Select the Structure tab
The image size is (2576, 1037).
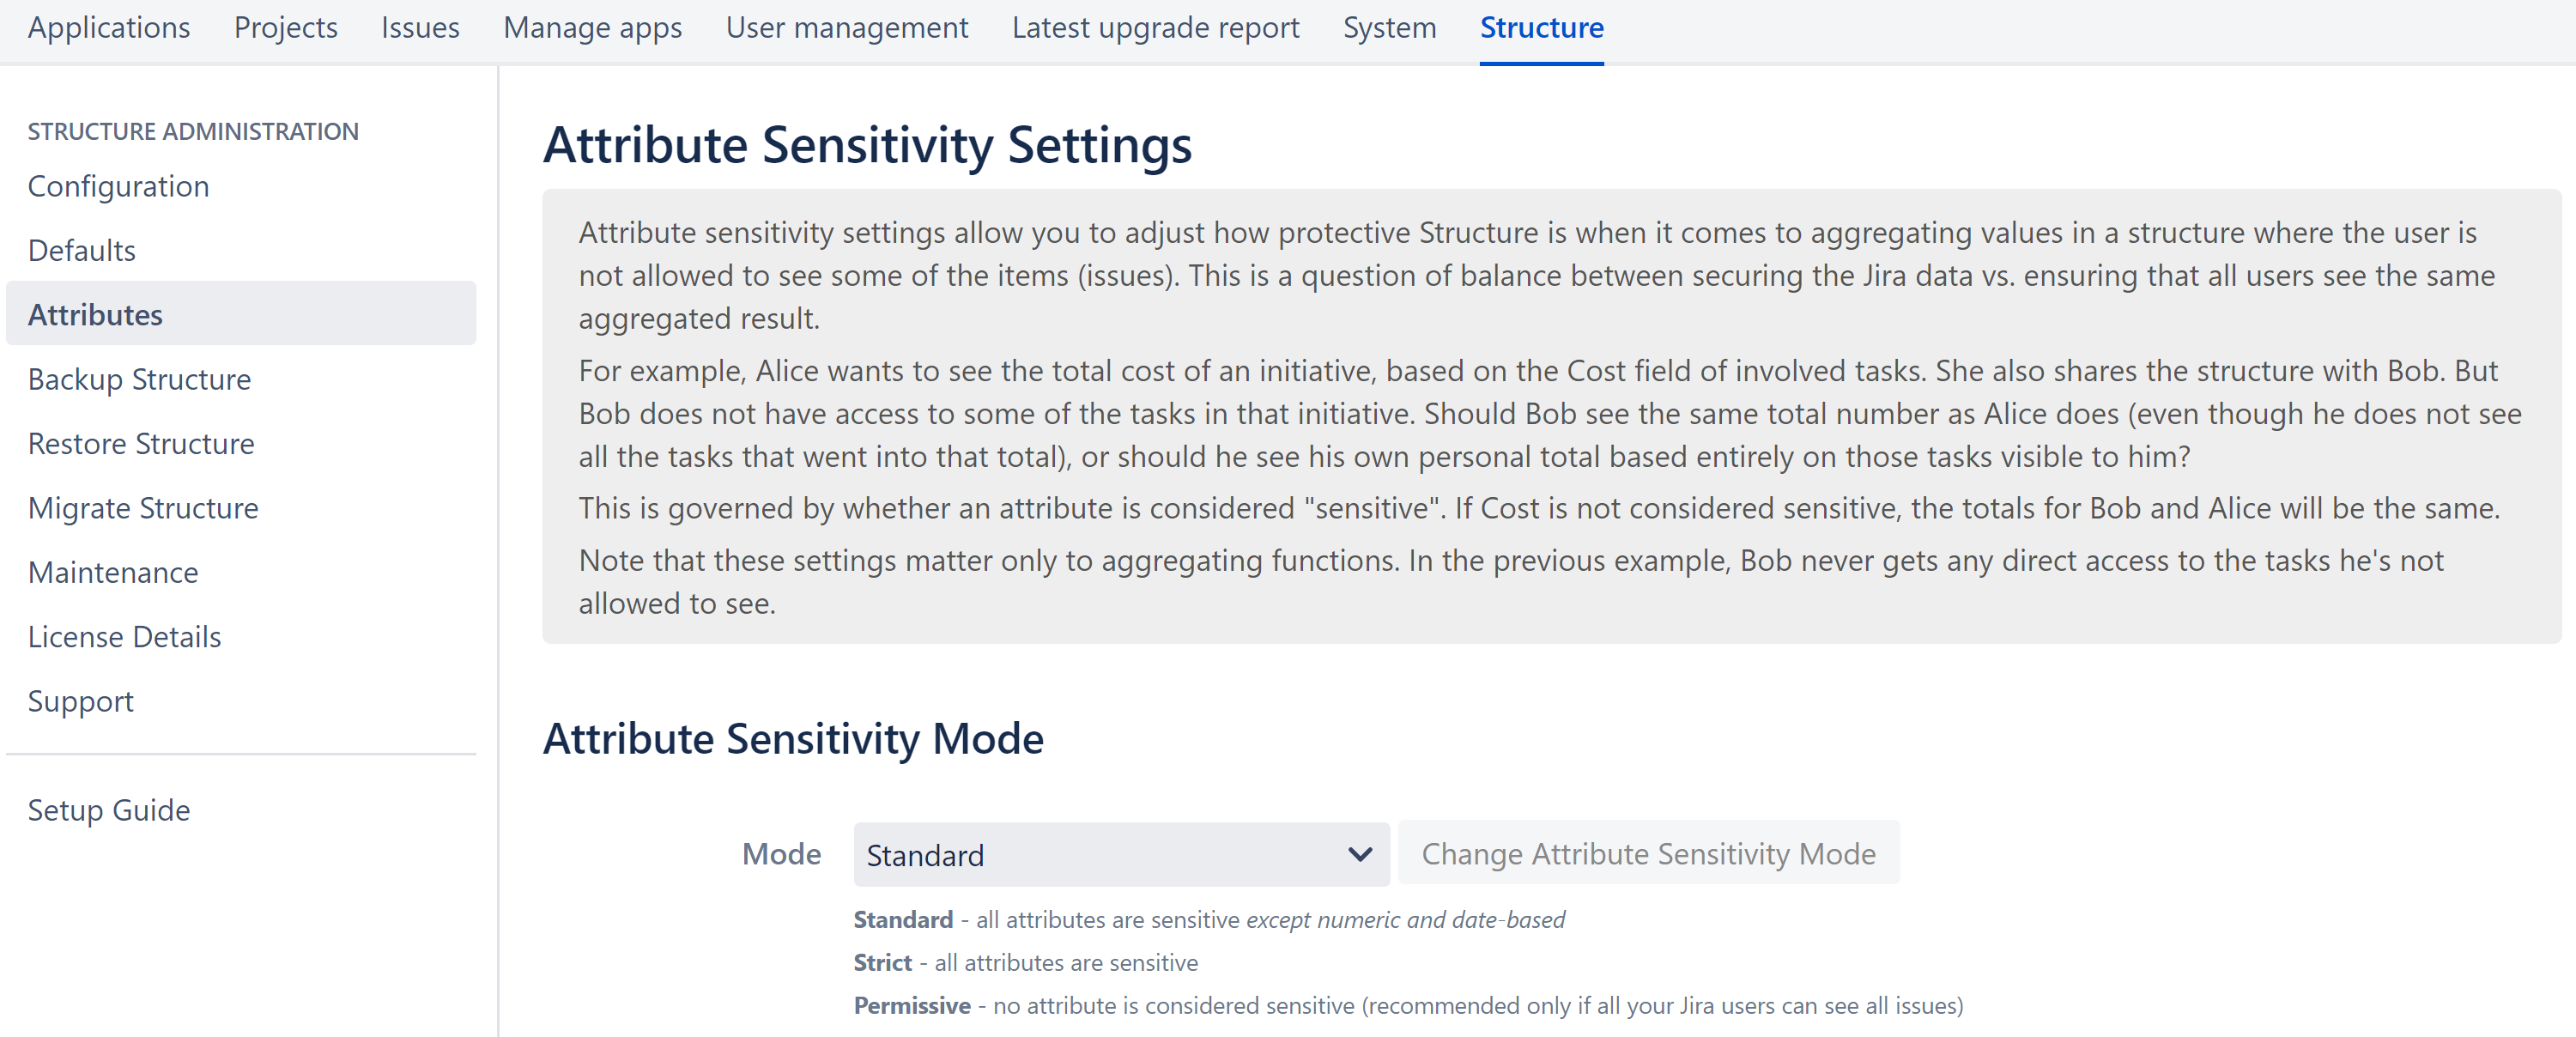pyautogui.click(x=1541, y=28)
